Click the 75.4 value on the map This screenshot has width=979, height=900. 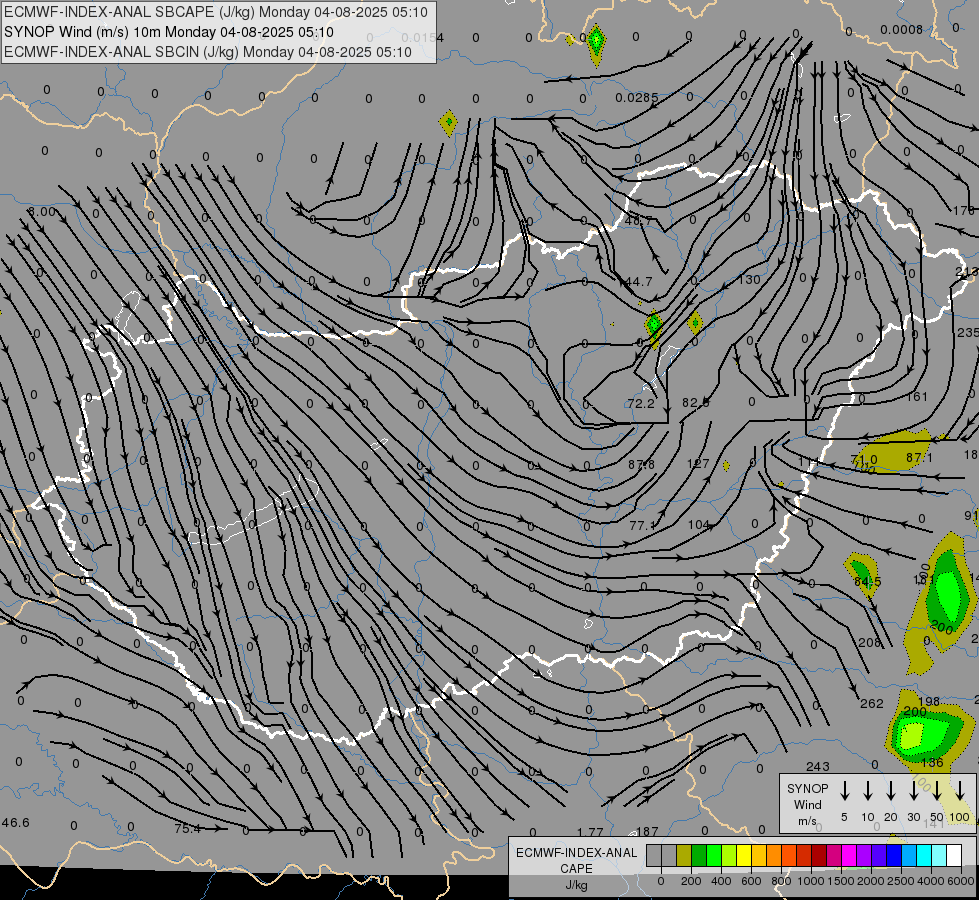click(188, 829)
